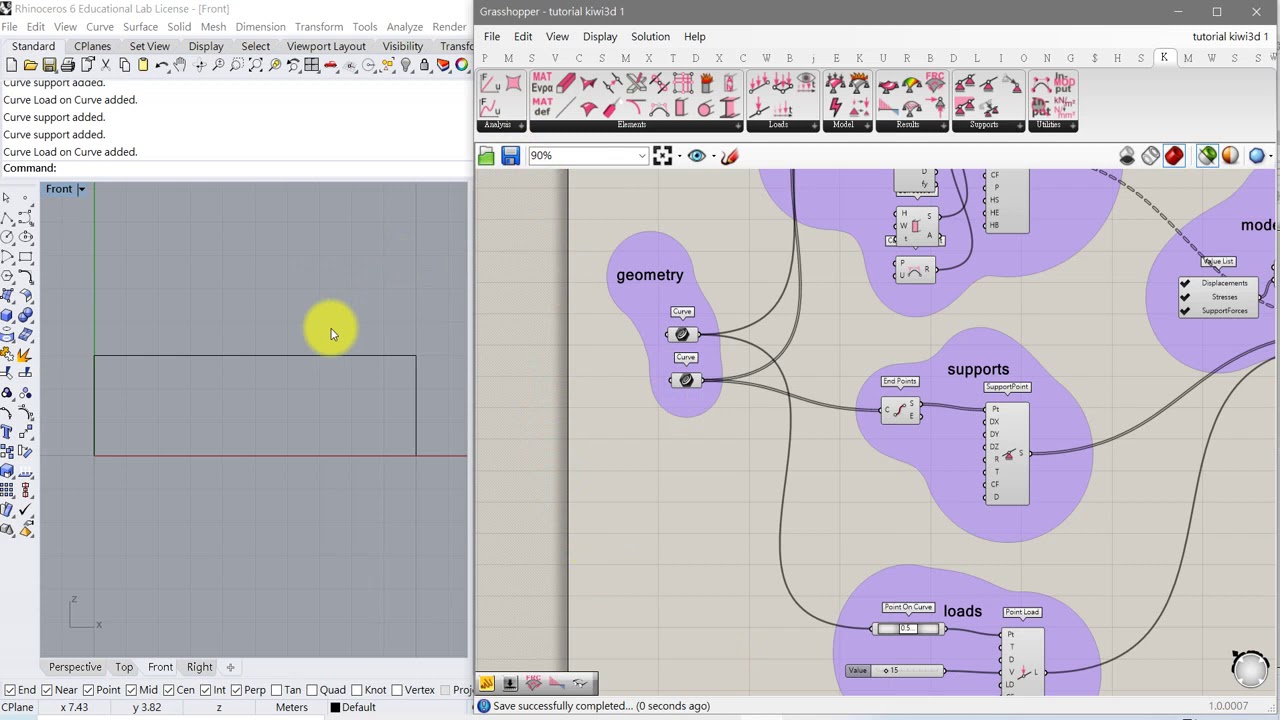Click the Open file folder icon in Rhino

pos(30,65)
